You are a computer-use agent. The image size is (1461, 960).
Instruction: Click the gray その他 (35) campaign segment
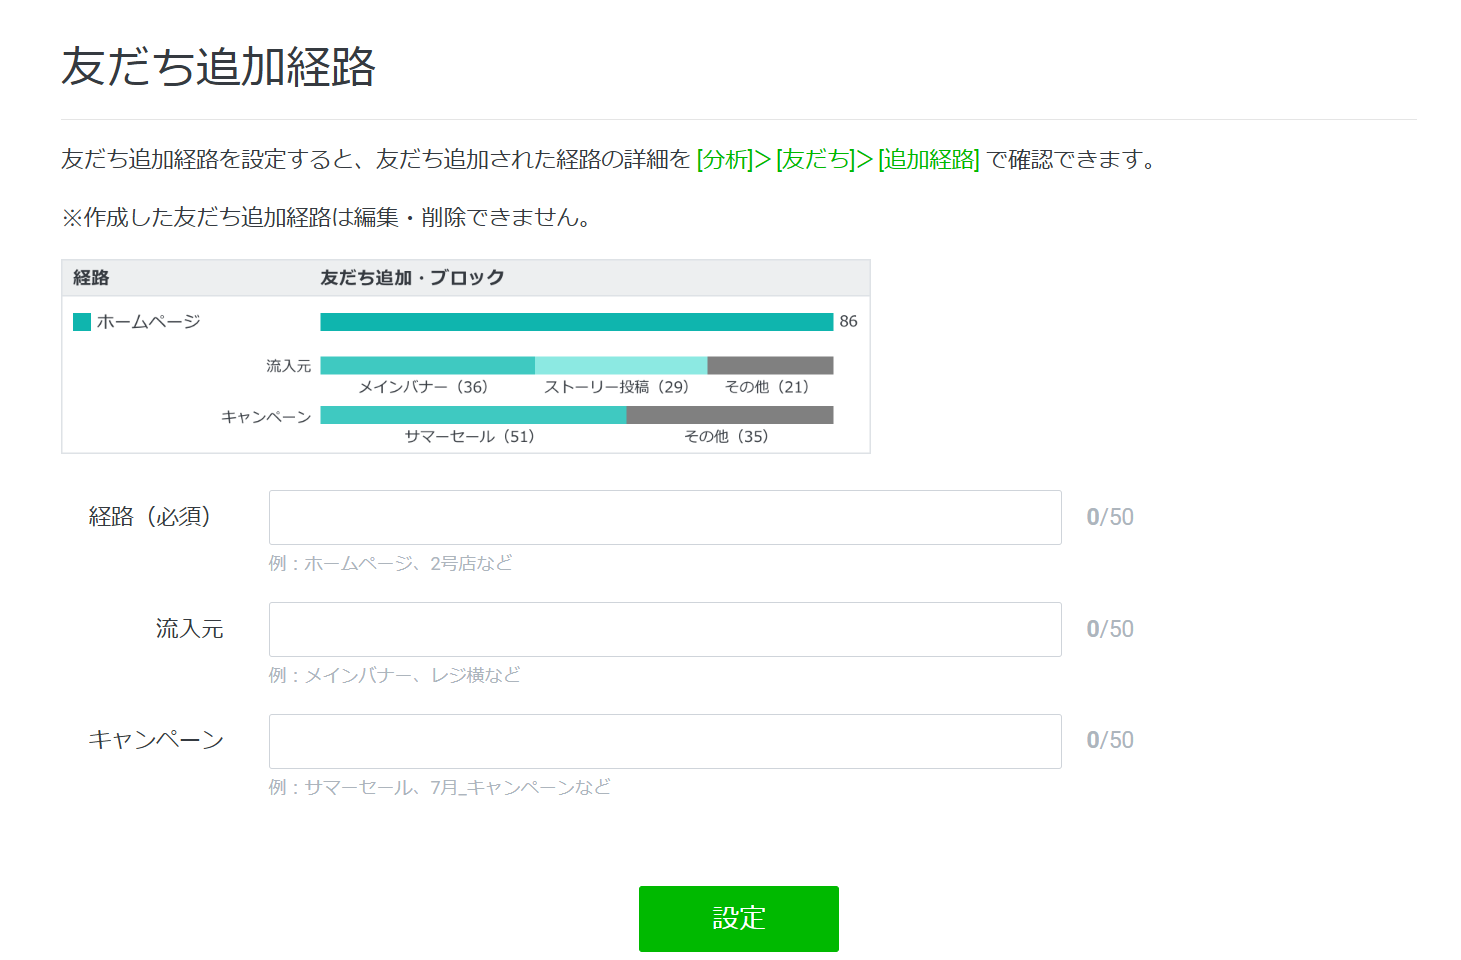click(729, 415)
